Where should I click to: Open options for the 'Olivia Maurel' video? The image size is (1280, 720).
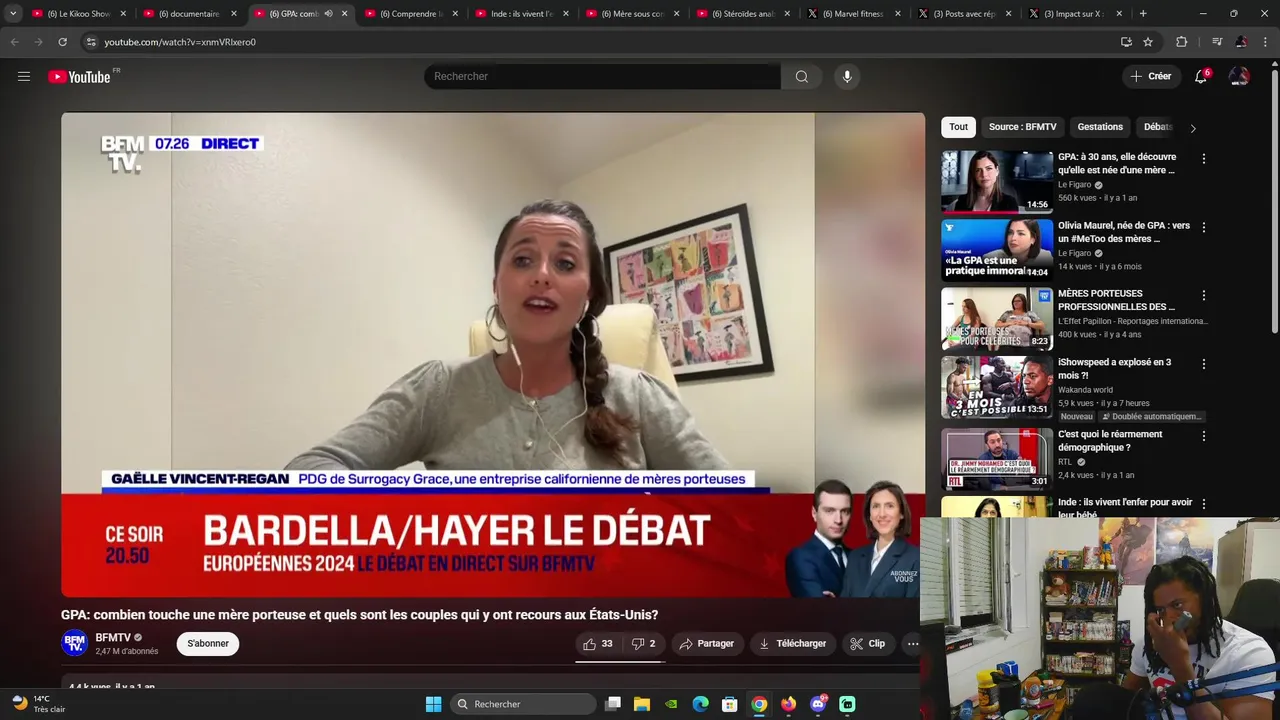tap(1204, 227)
